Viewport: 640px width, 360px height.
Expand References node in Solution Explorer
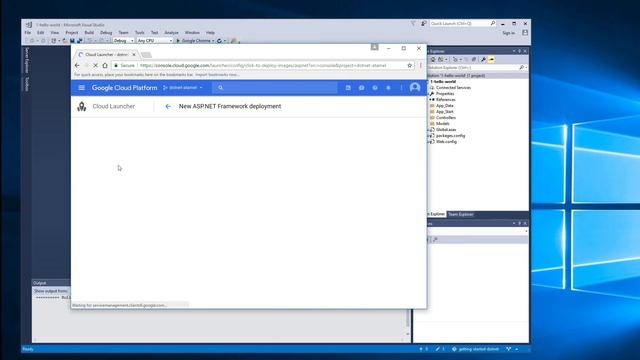click(429, 100)
